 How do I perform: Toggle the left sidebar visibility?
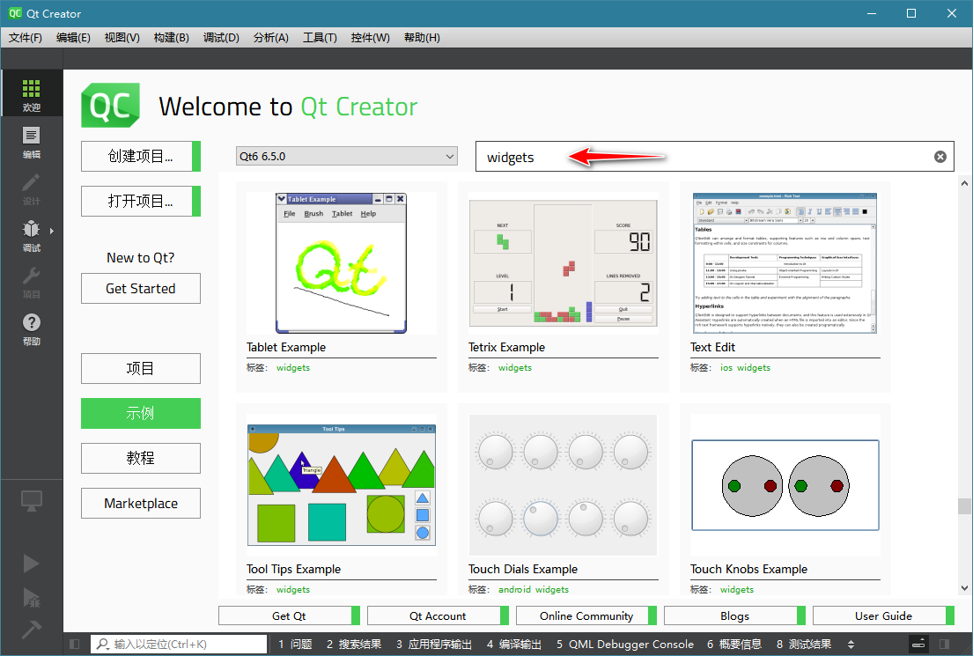(x=75, y=644)
